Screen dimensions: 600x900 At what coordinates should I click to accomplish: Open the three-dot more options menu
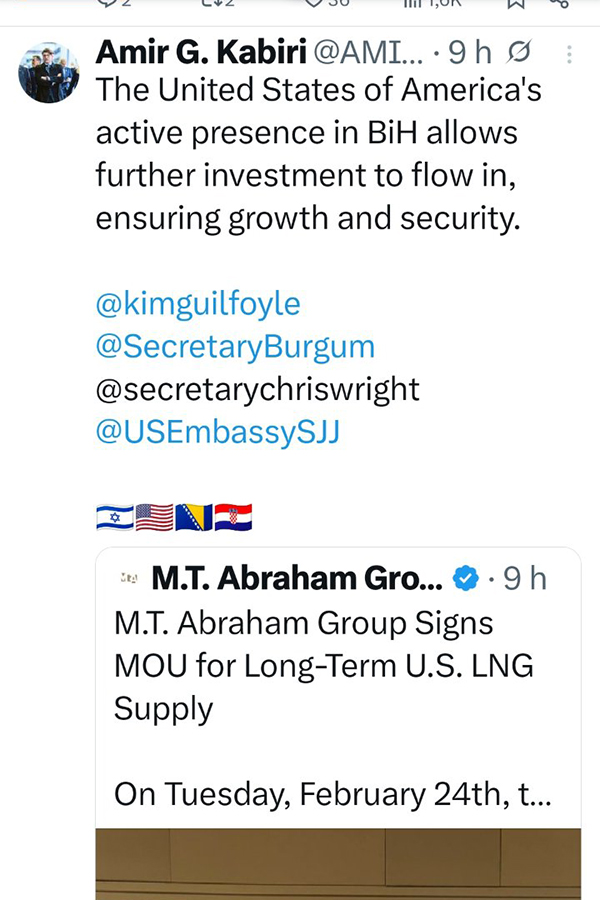coord(569,55)
